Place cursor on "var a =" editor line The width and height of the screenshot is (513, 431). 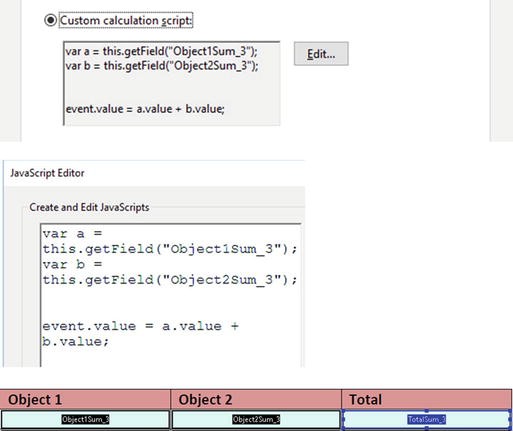(x=72, y=234)
